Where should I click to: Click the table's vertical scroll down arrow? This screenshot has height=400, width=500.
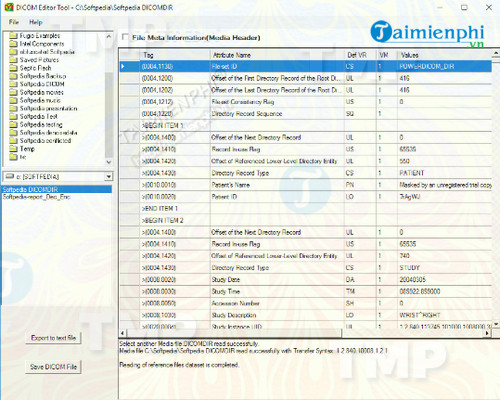[x=496, y=324]
